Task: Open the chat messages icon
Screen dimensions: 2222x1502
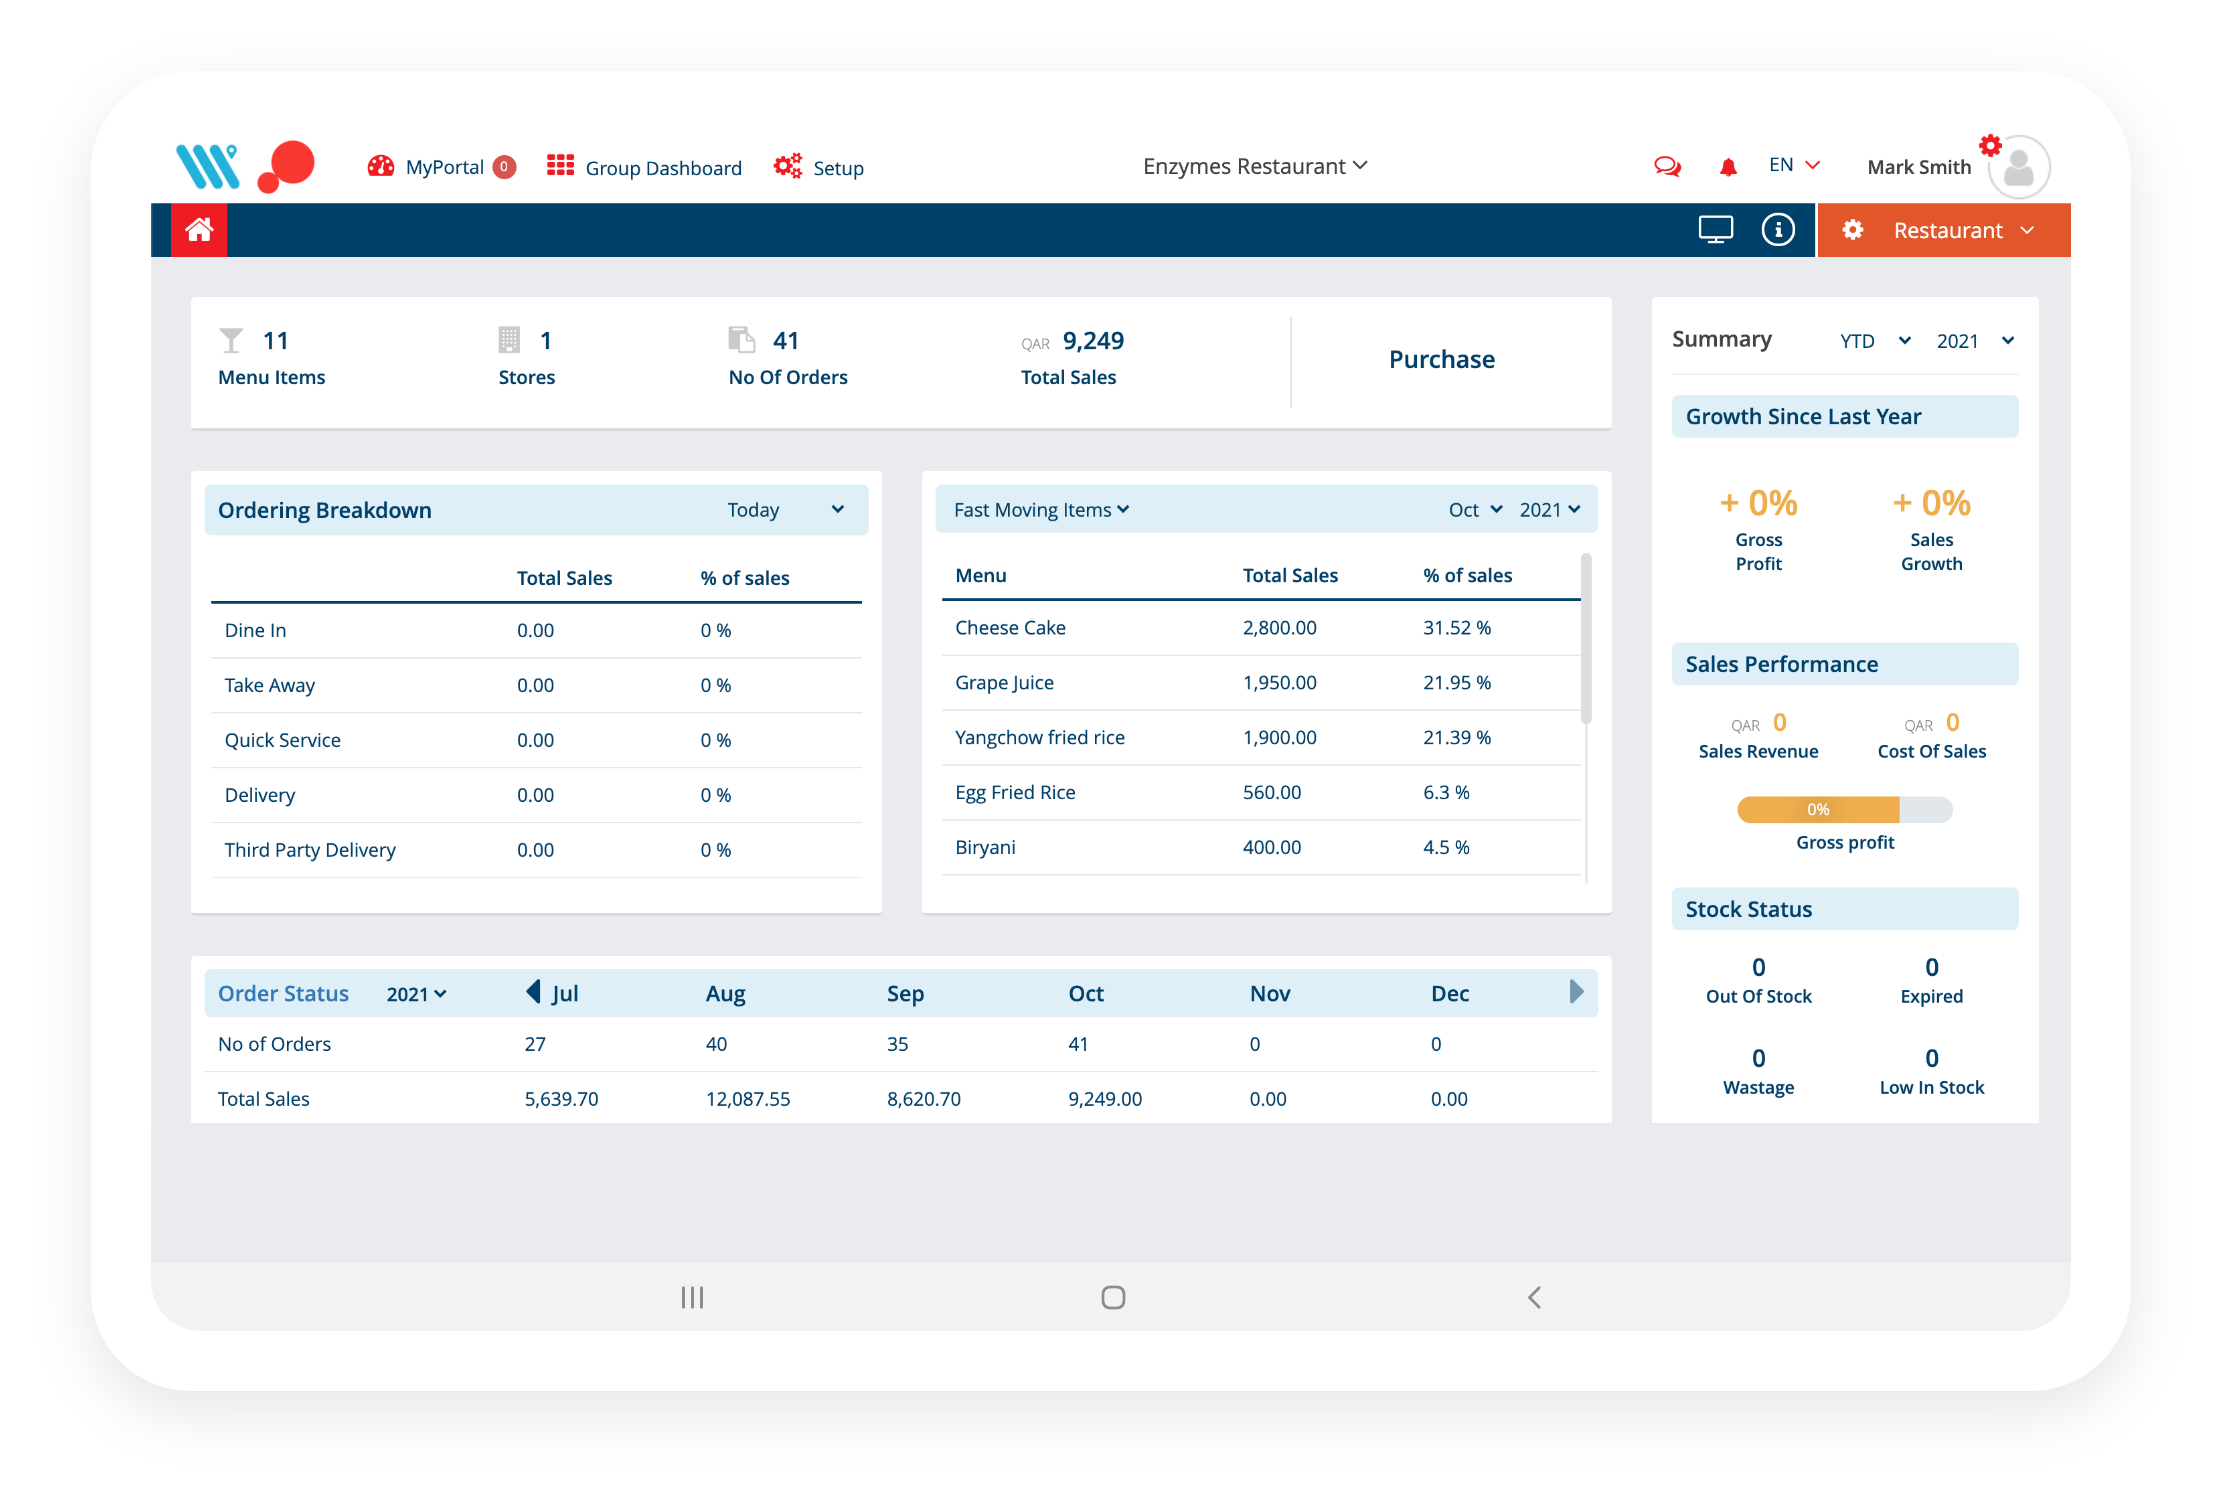Action: tap(1666, 166)
